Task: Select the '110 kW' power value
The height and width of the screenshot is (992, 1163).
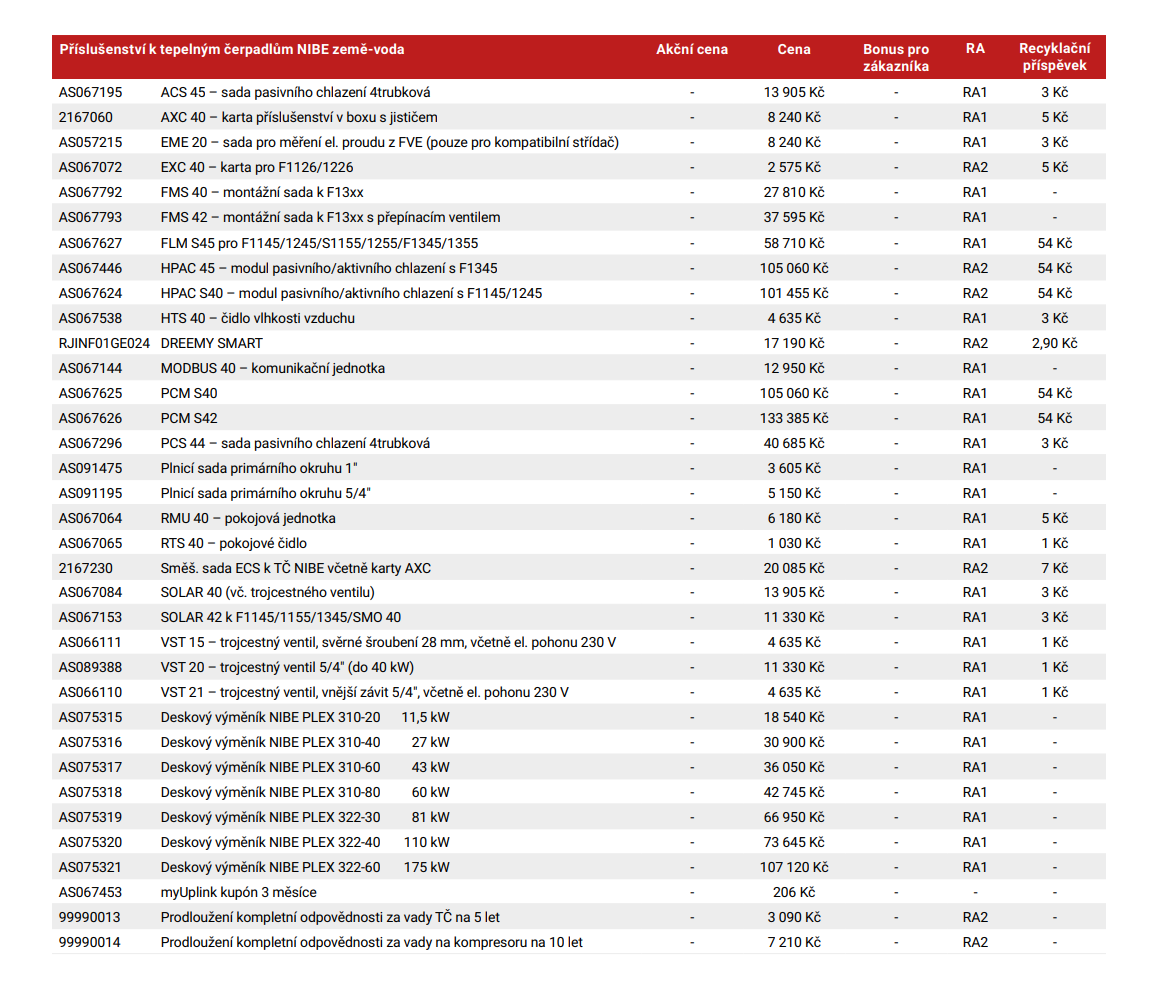Action: pyautogui.click(x=426, y=843)
